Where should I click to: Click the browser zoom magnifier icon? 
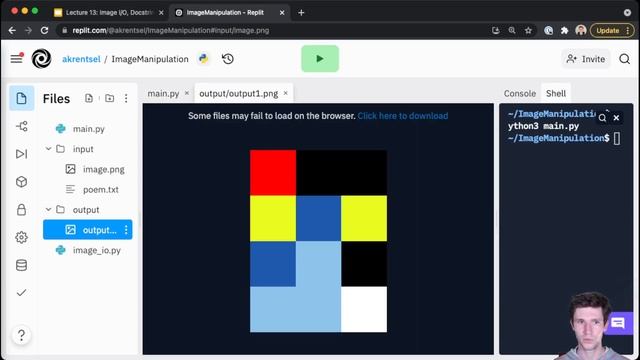[x=512, y=31]
